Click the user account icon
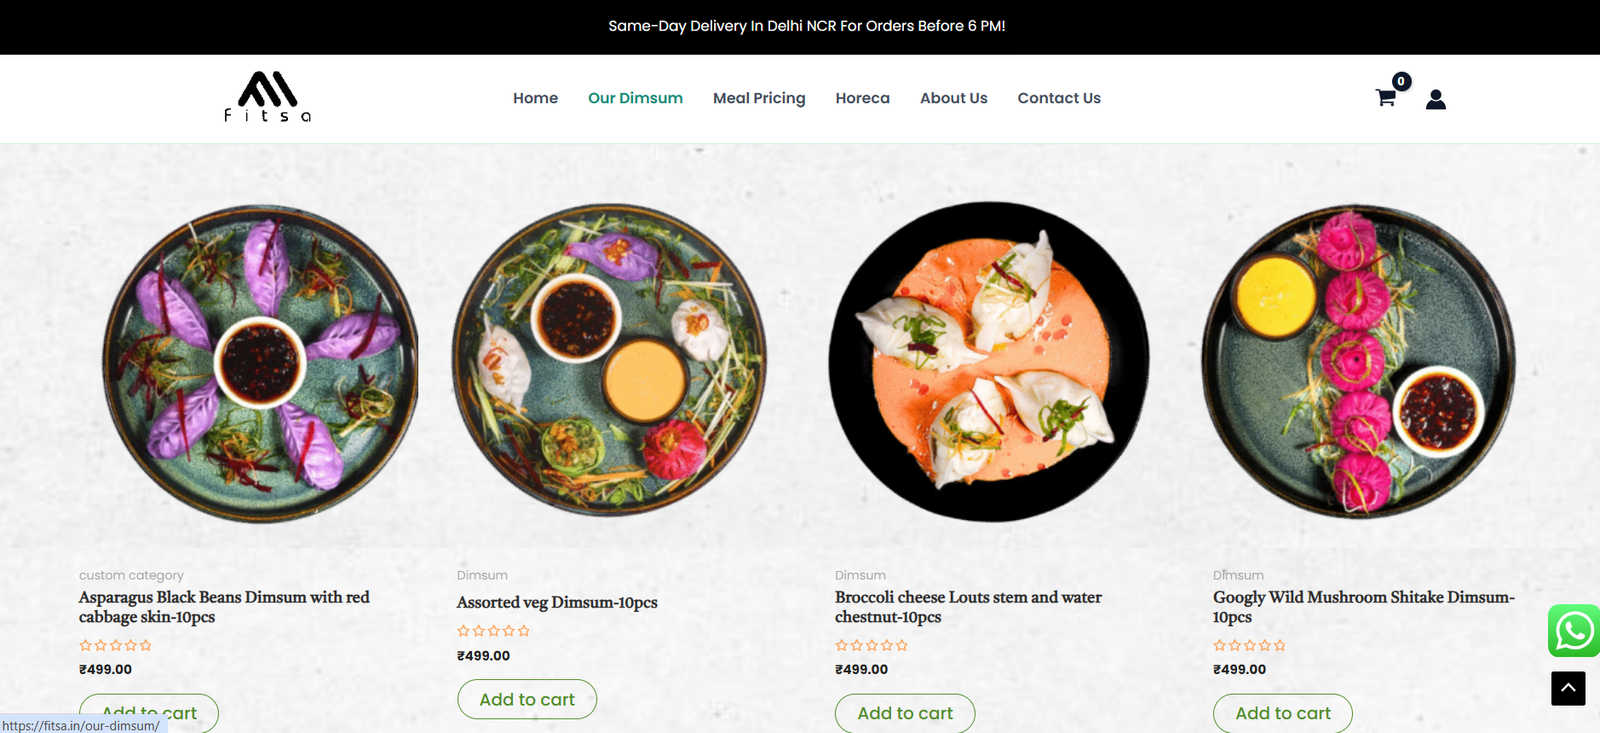The image size is (1600, 733). pos(1436,99)
